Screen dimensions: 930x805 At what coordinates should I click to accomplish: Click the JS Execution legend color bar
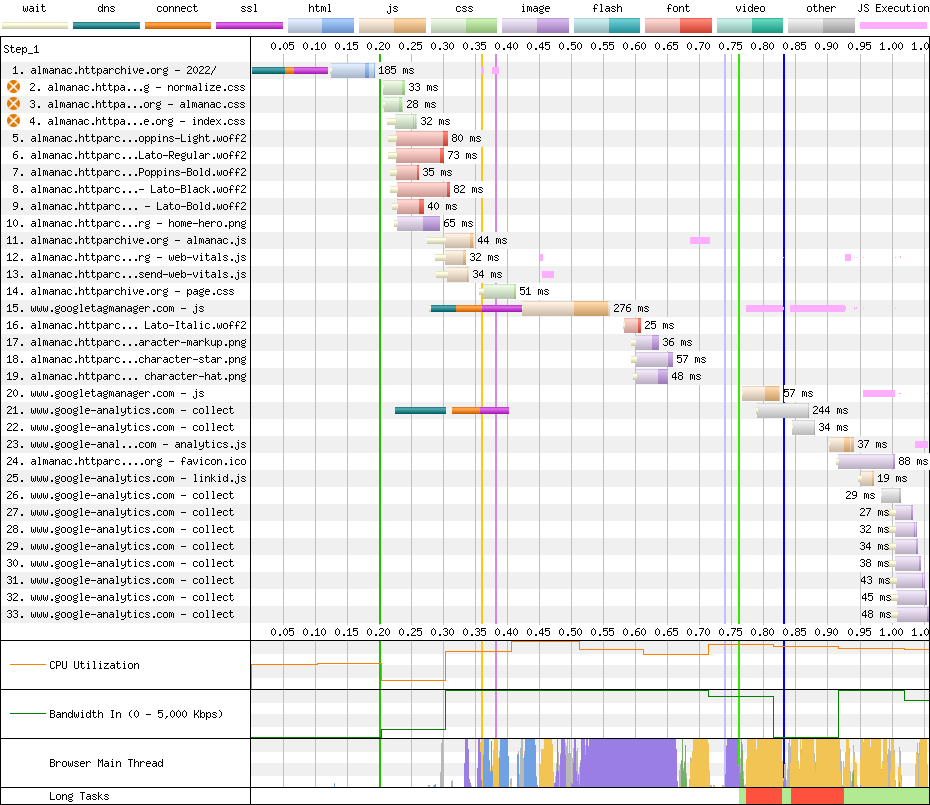893,24
